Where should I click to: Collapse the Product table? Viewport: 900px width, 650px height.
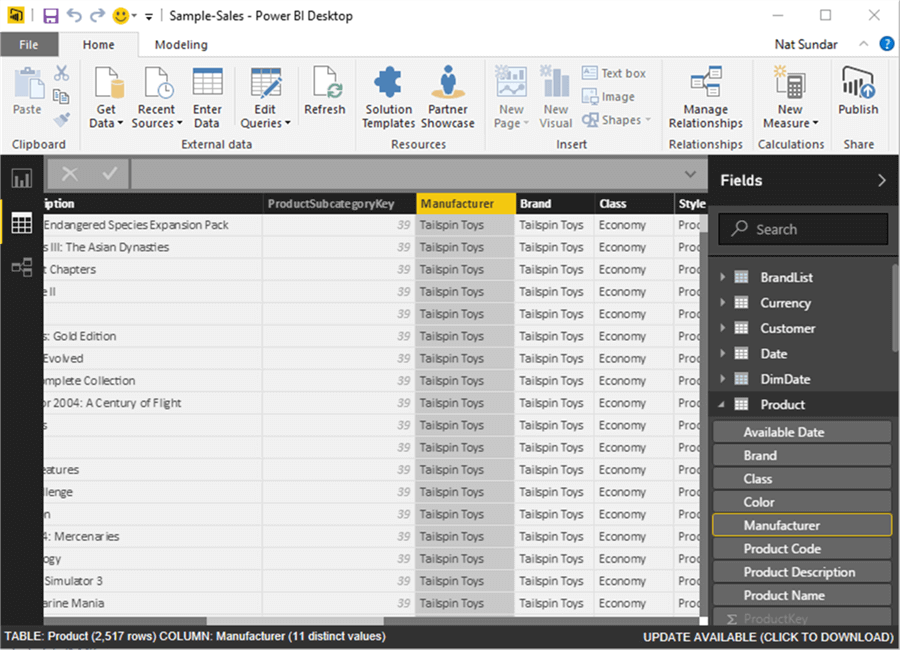[722, 405]
